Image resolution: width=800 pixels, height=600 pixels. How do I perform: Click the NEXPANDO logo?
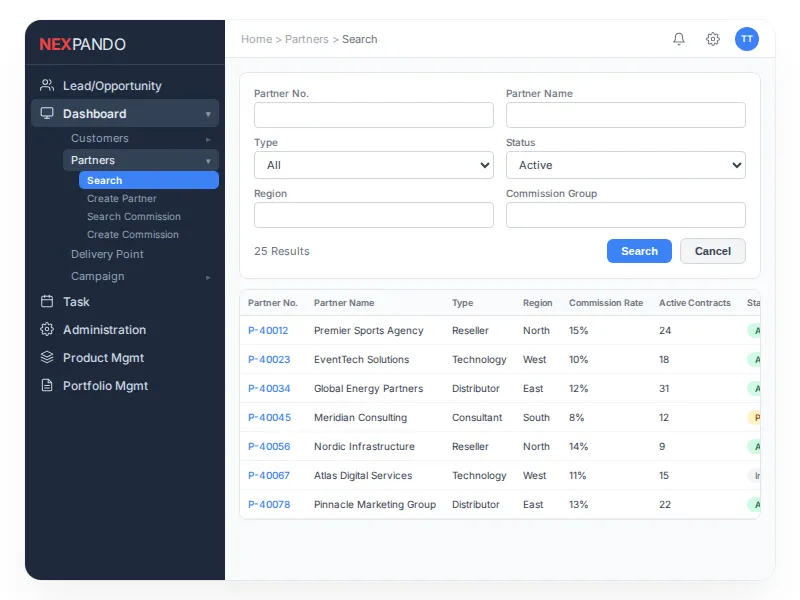pyautogui.click(x=83, y=44)
